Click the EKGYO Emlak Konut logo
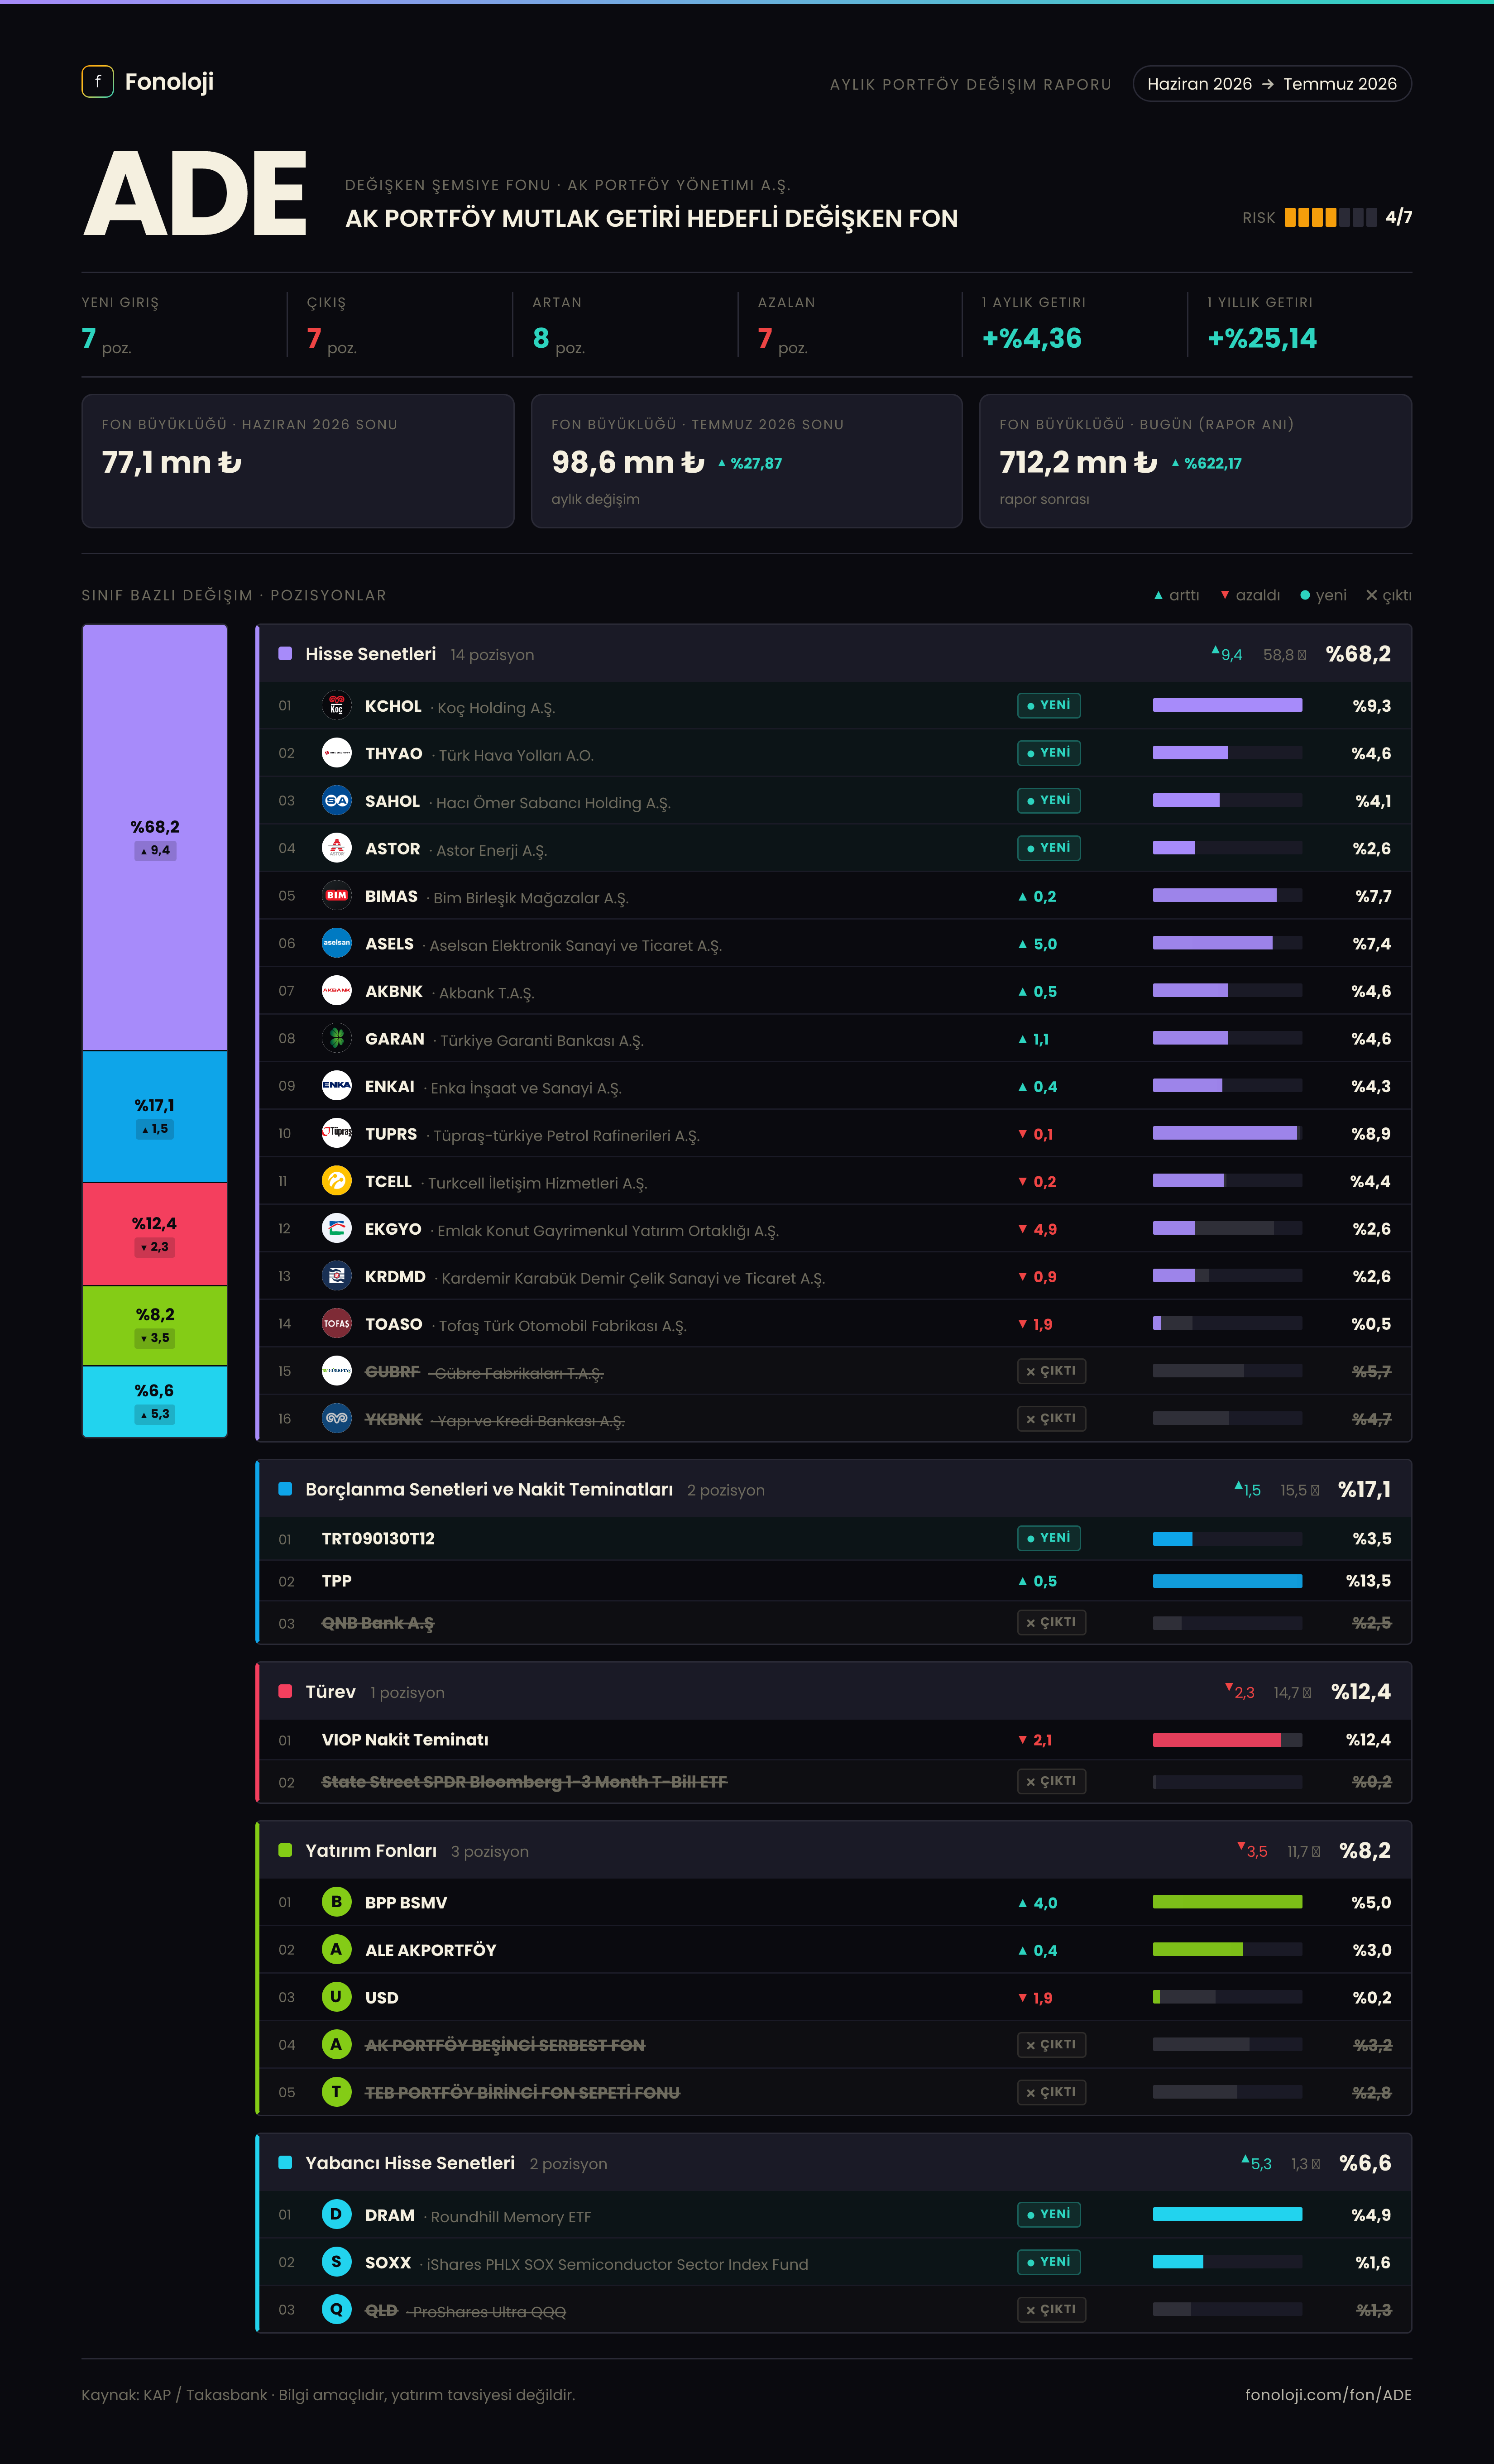This screenshot has width=1494, height=2464. tap(337, 1228)
